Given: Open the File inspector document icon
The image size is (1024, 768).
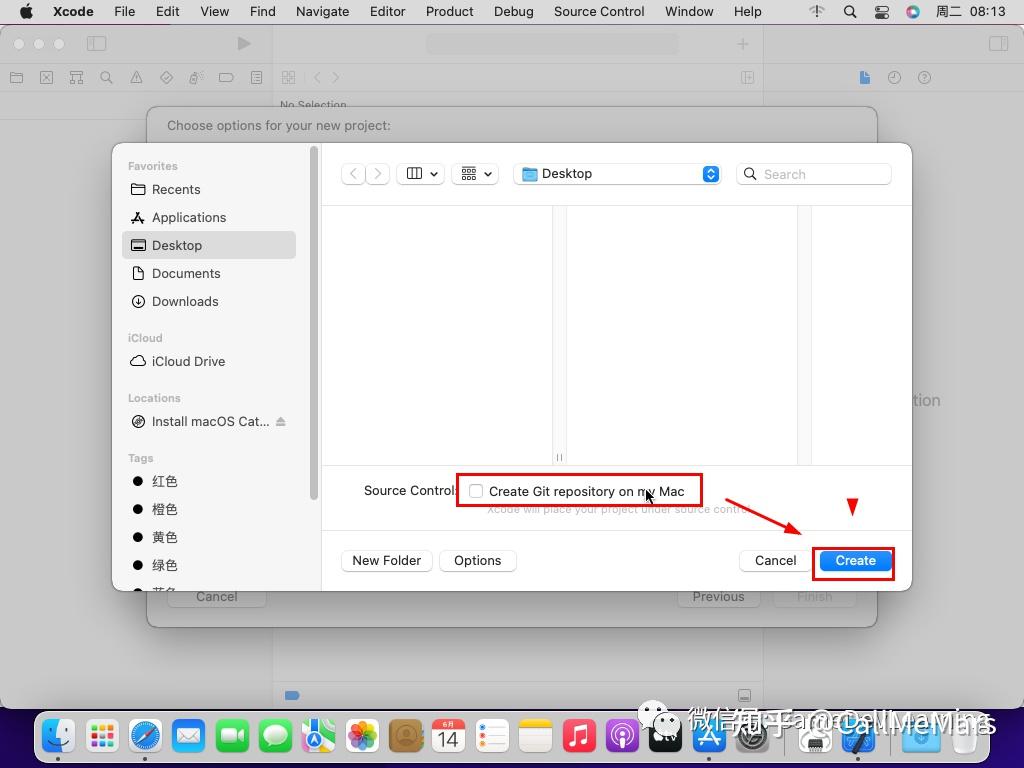Looking at the screenshot, I should (x=865, y=78).
